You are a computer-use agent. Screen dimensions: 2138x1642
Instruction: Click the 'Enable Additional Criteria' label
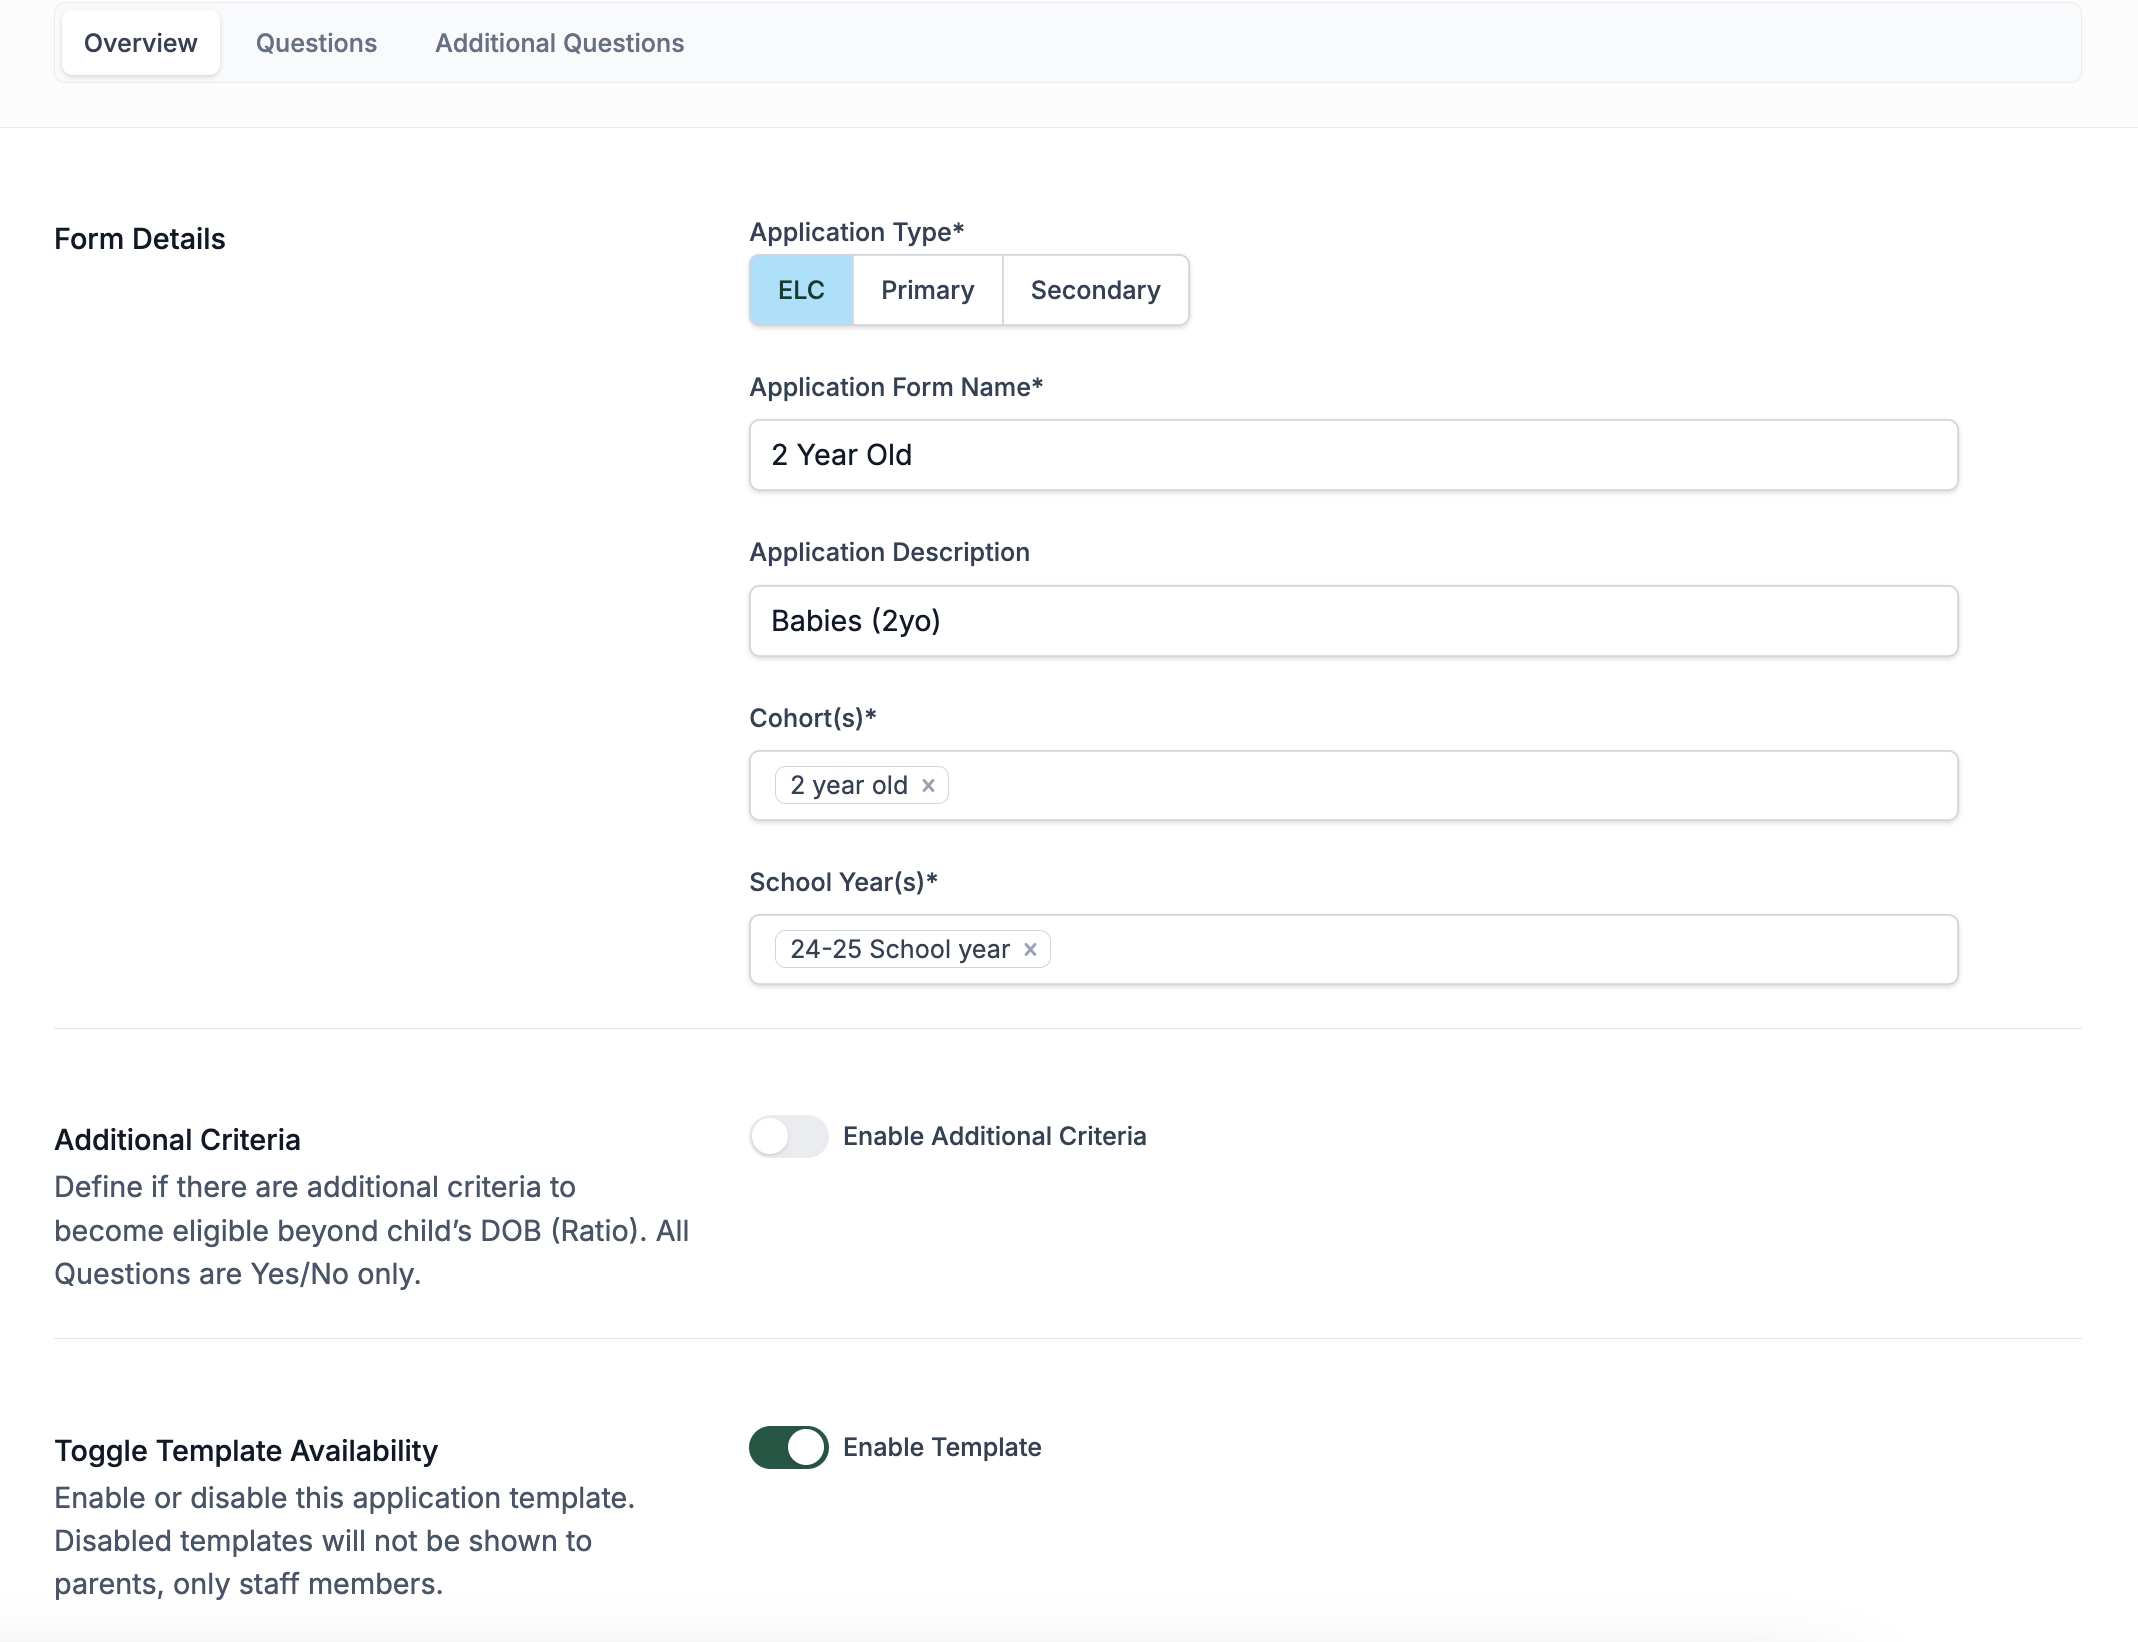point(995,1136)
